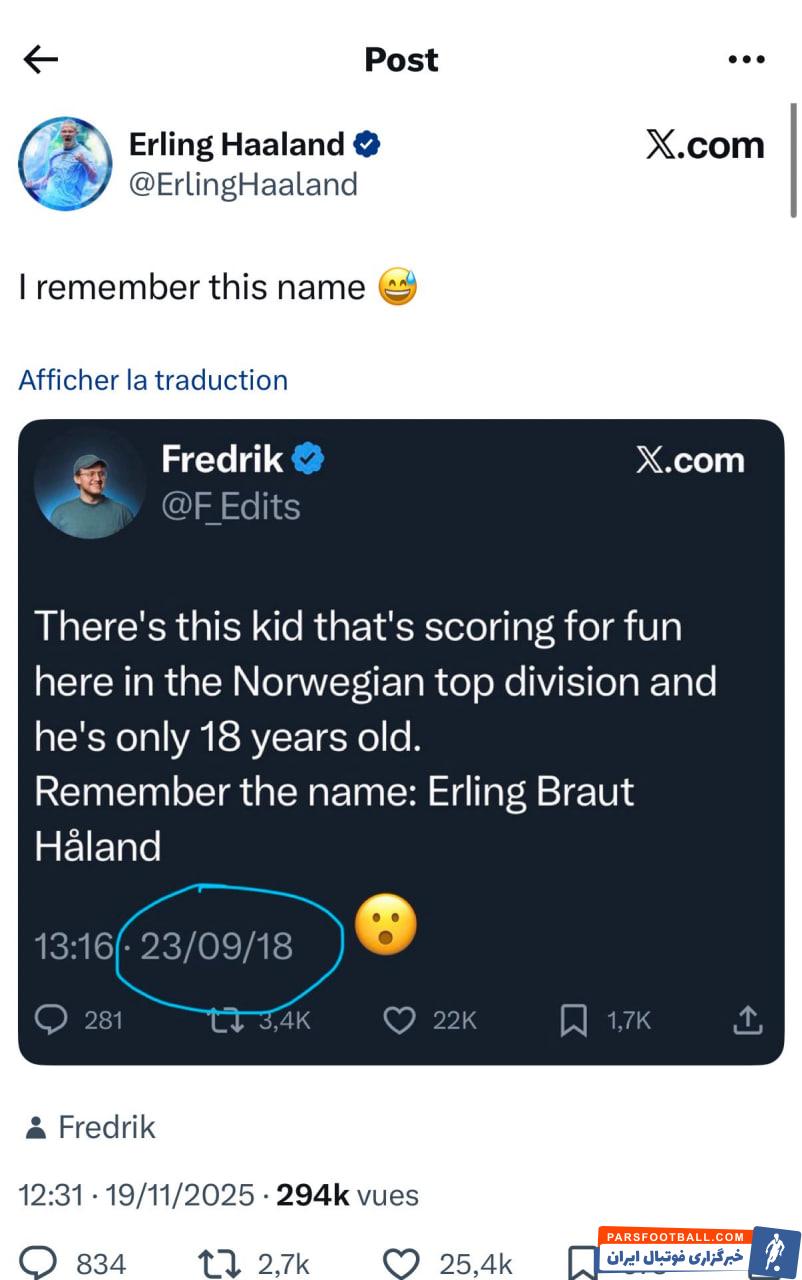Click Afficher la traduction link
This screenshot has height=1280, width=802.
(153, 380)
